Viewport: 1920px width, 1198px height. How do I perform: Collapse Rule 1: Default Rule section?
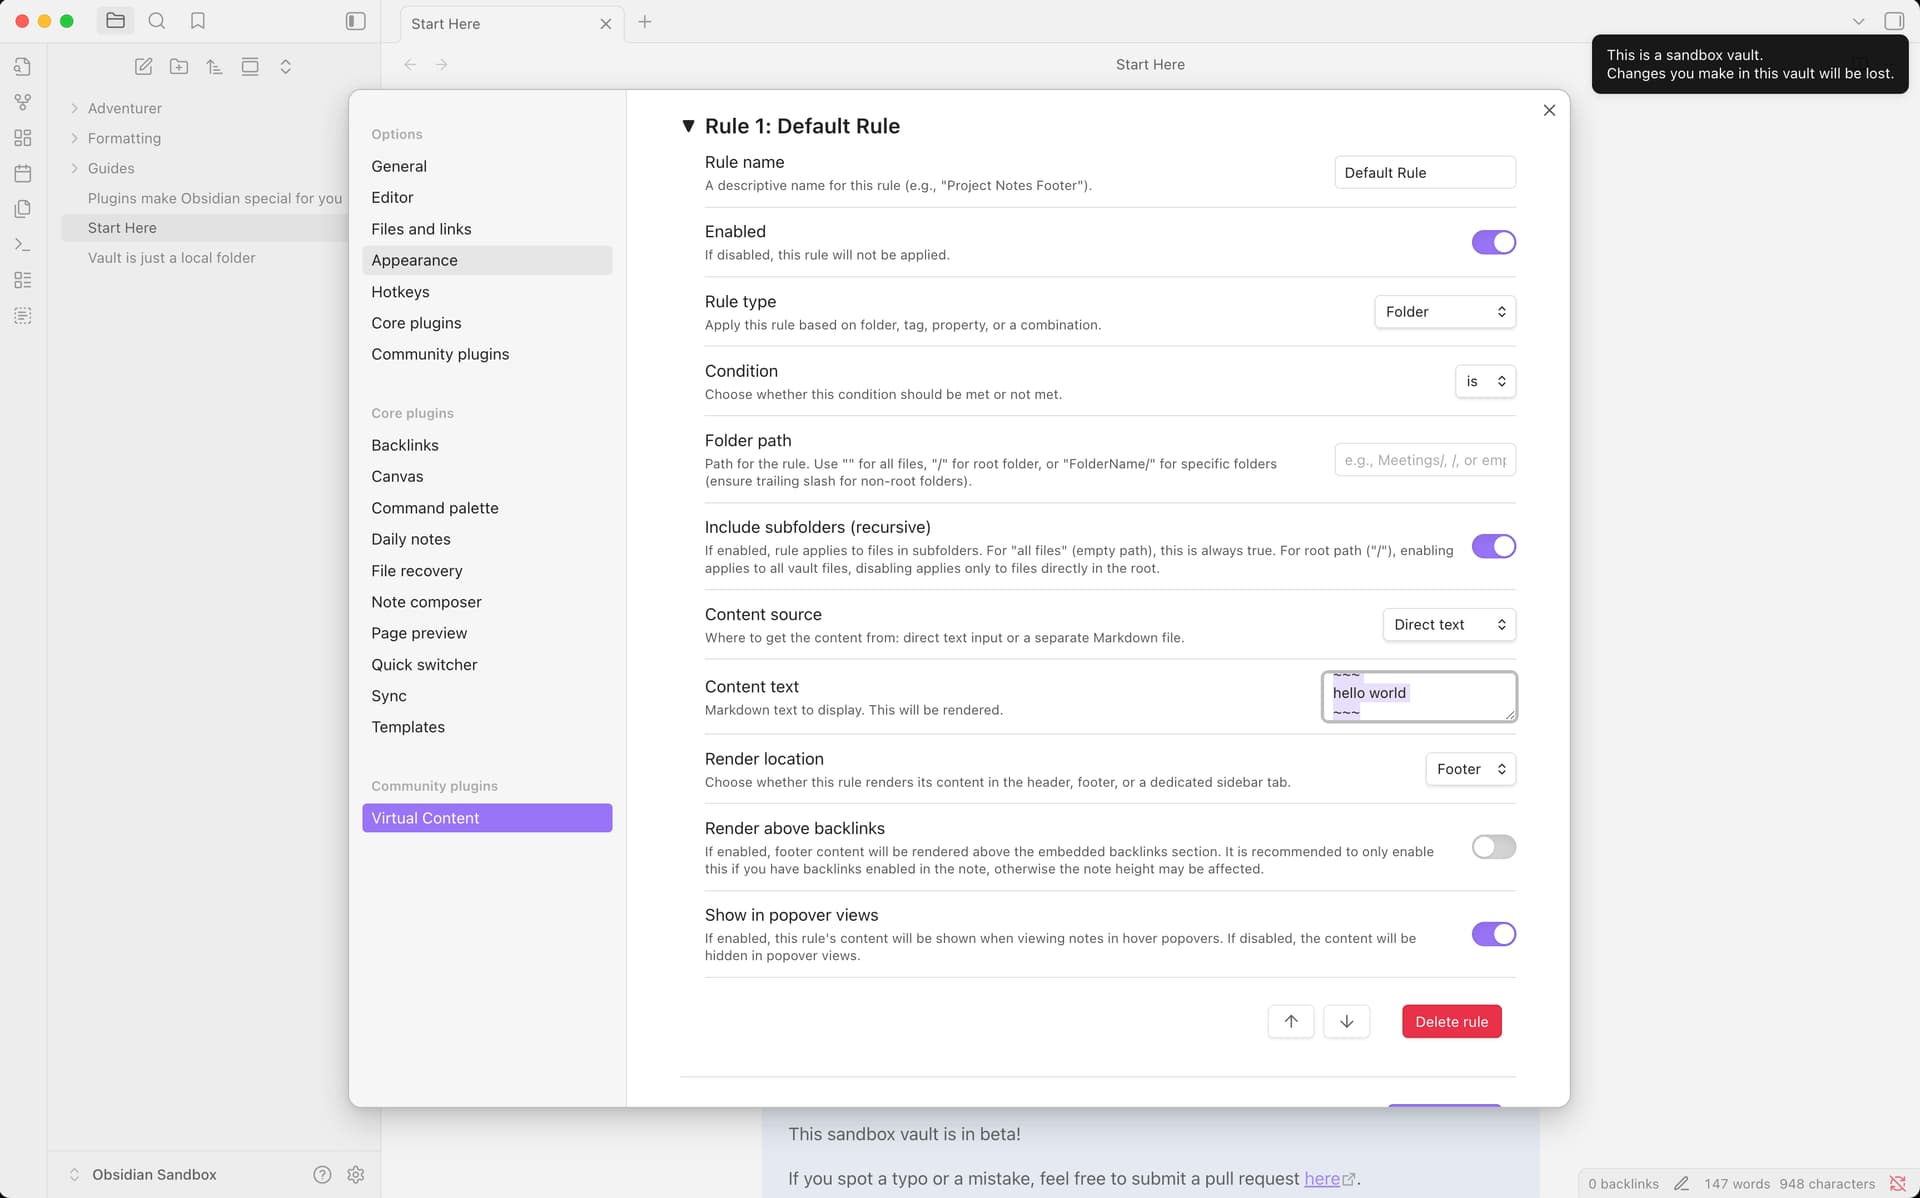tap(688, 126)
